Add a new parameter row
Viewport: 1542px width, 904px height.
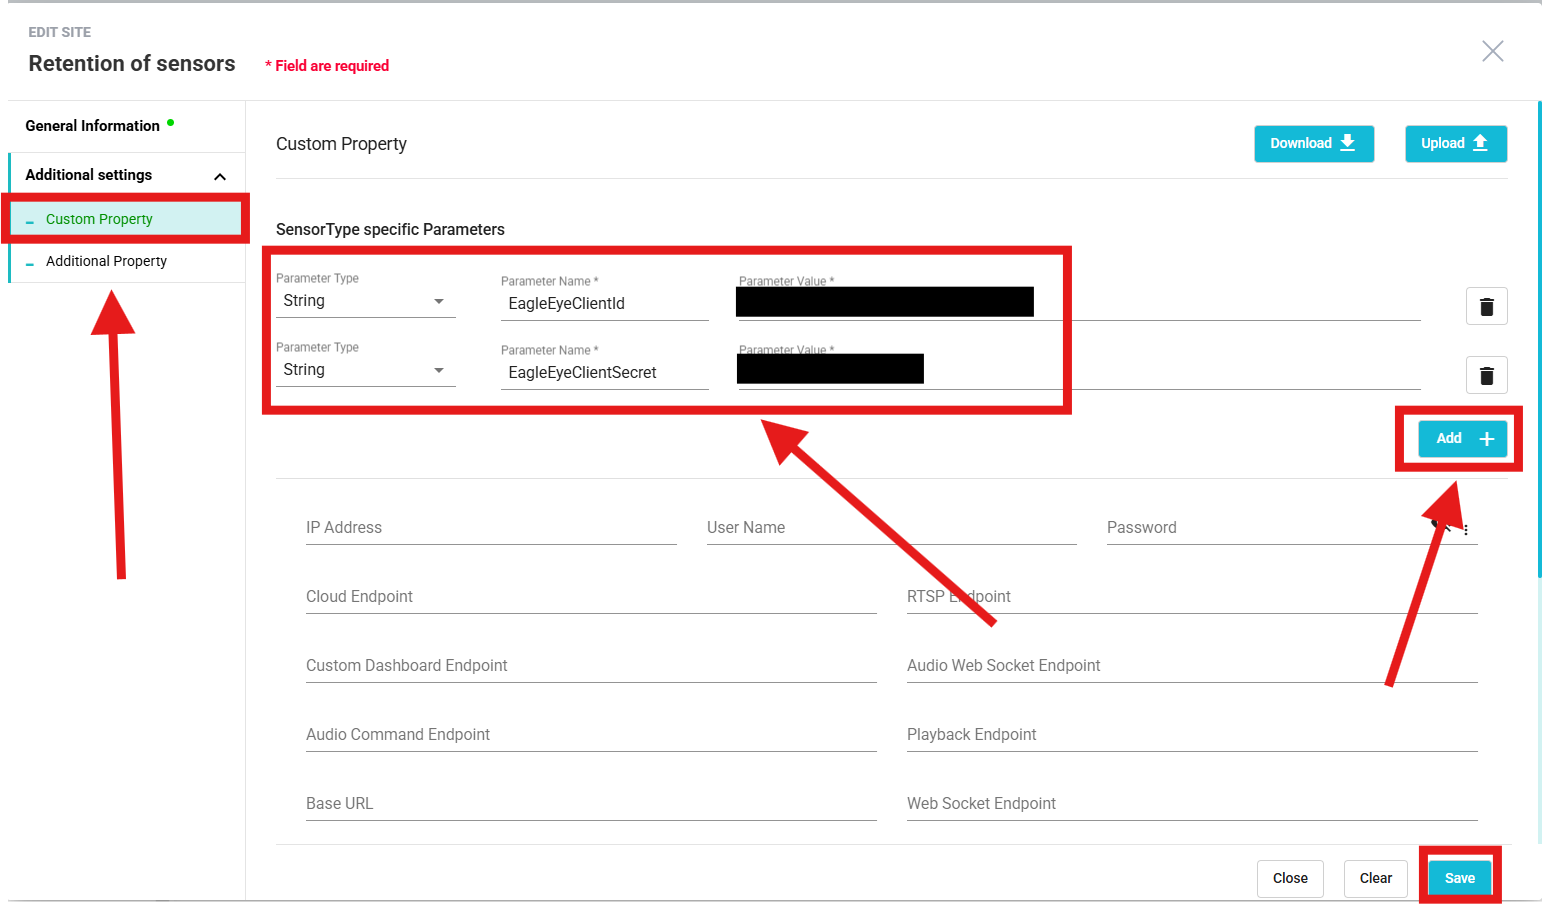click(x=1462, y=438)
